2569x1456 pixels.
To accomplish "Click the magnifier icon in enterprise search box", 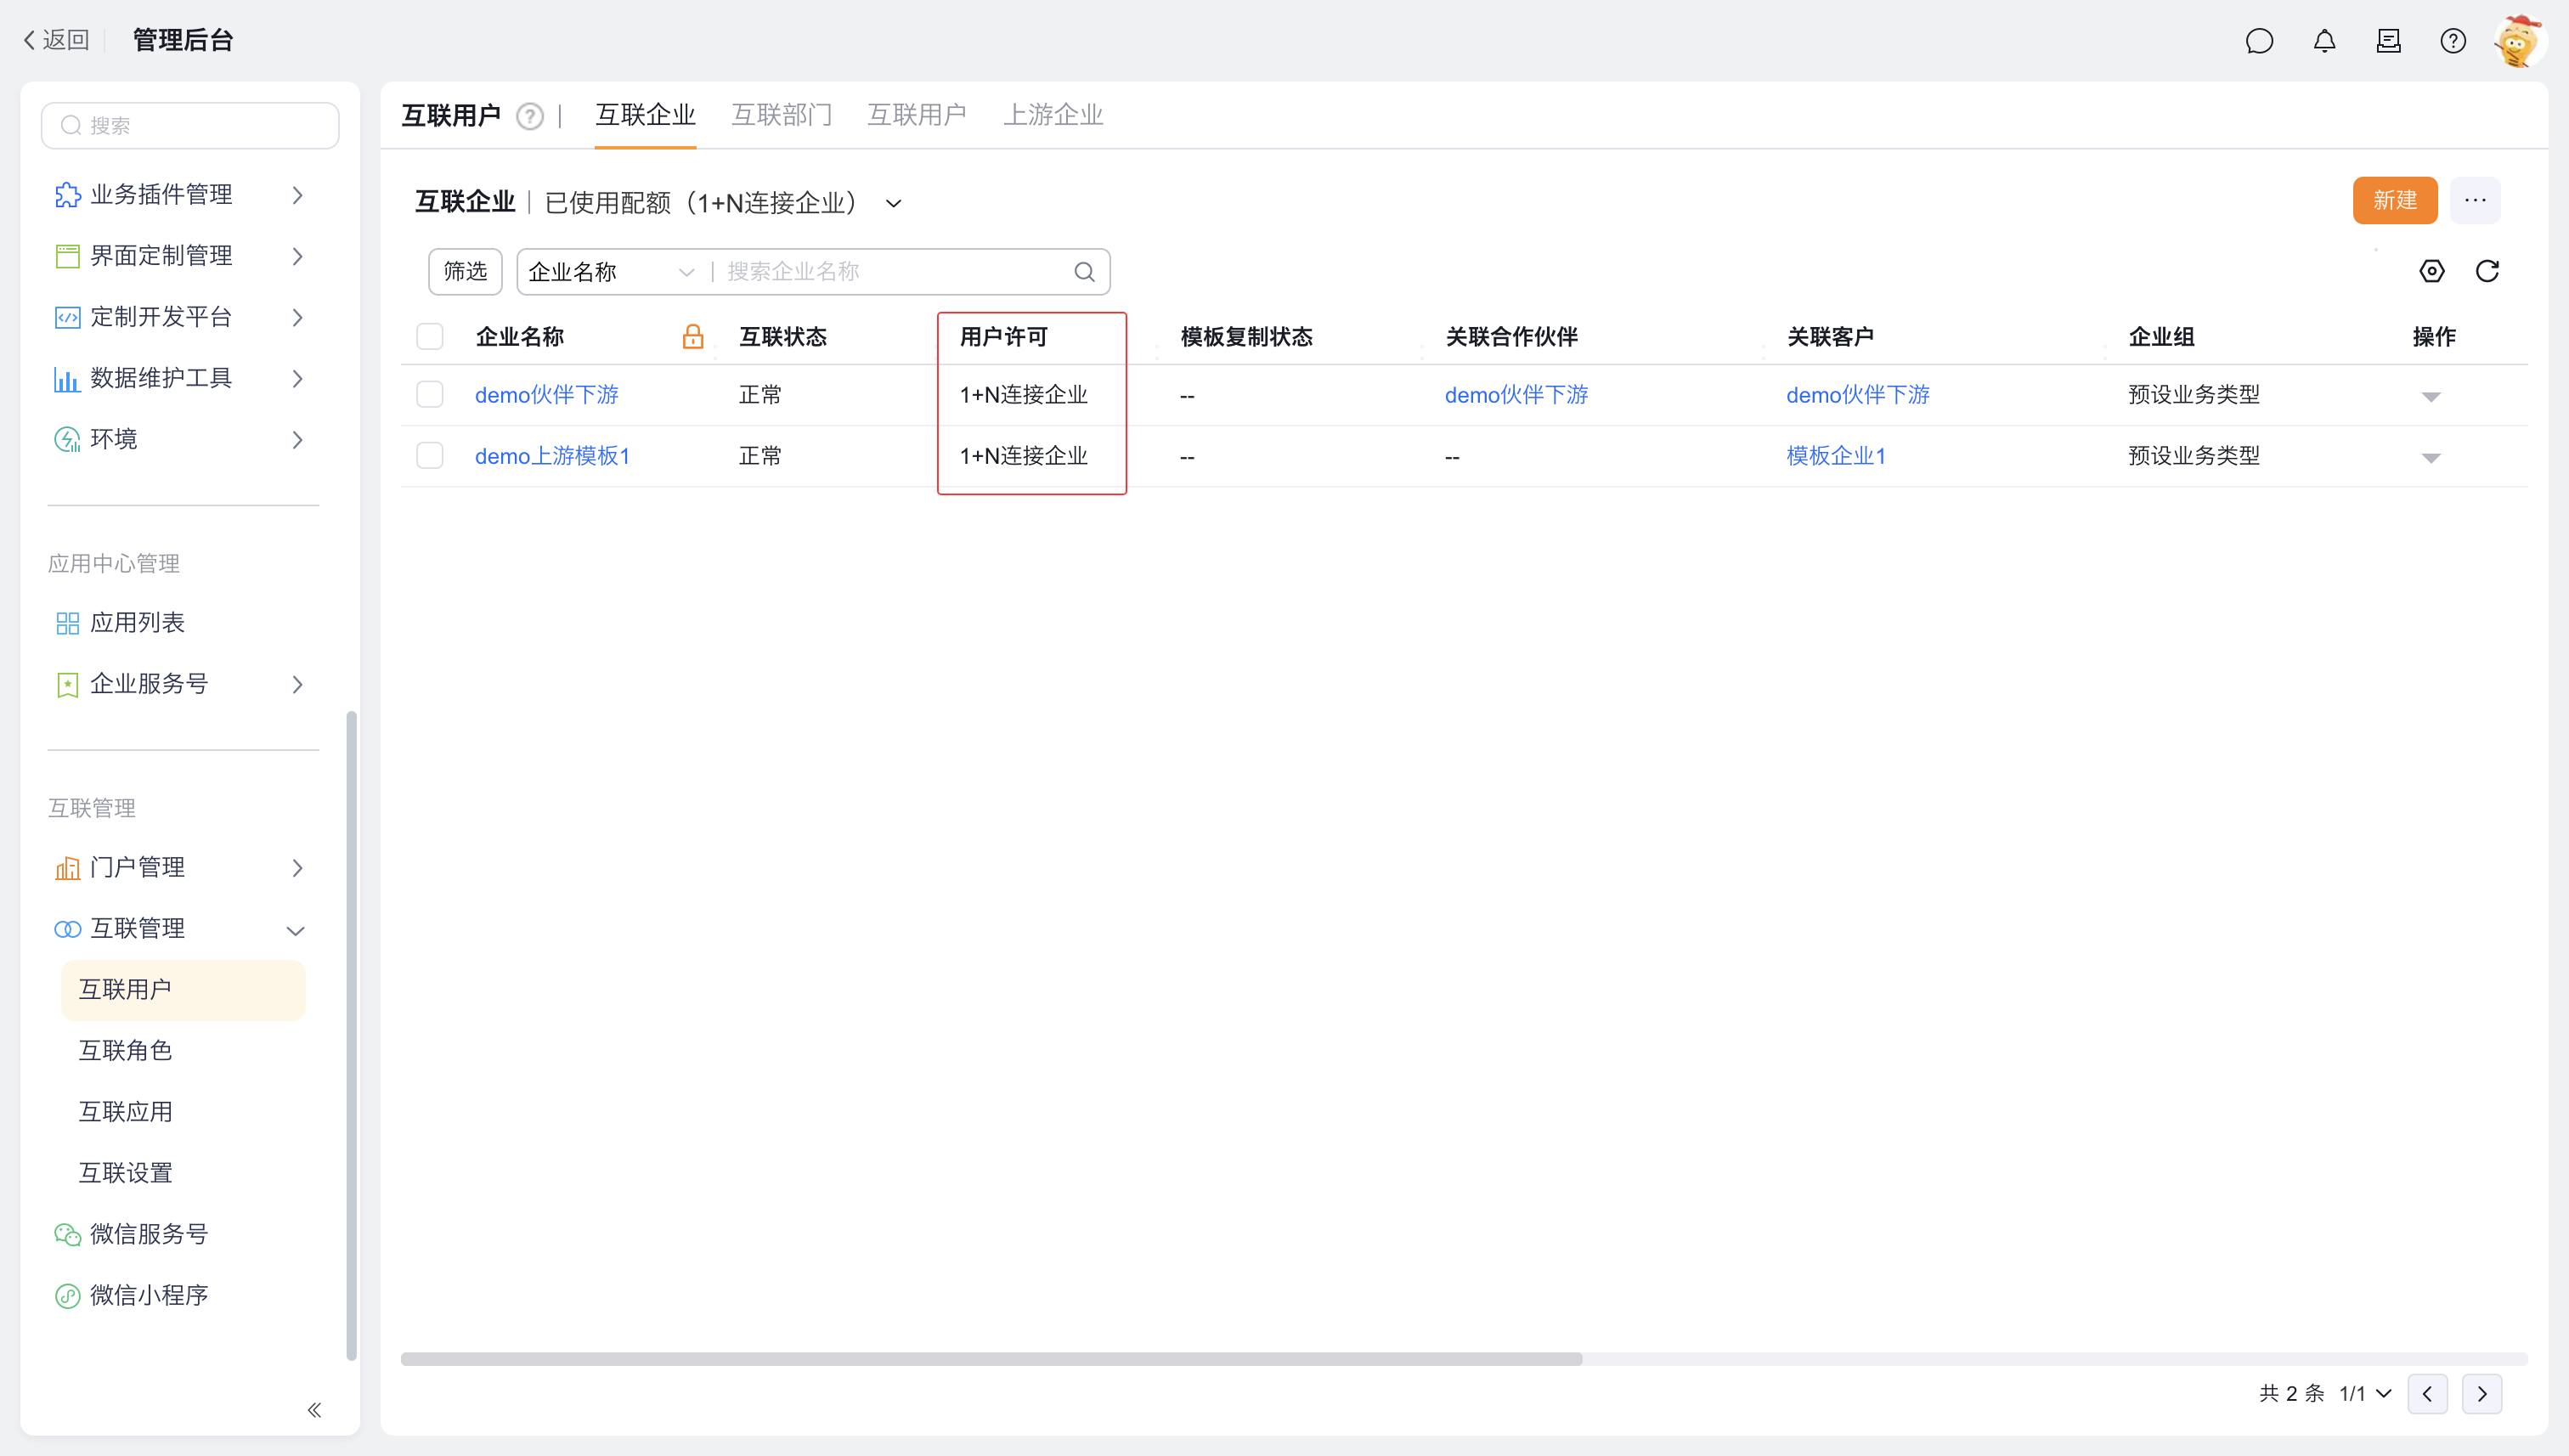I will (x=1084, y=272).
